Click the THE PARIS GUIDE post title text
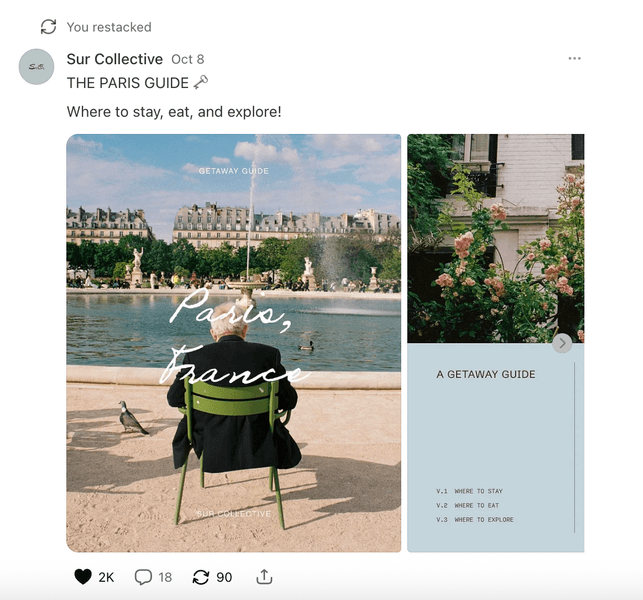 [128, 83]
